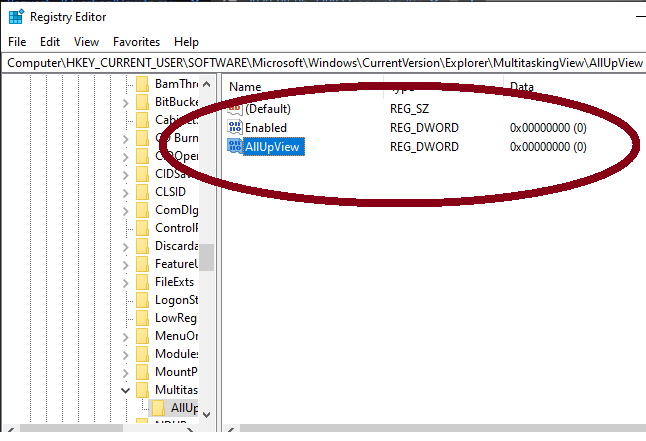Viewport: 646px width, 441px height.
Task: Select the Enabled value name
Action: (266, 128)
